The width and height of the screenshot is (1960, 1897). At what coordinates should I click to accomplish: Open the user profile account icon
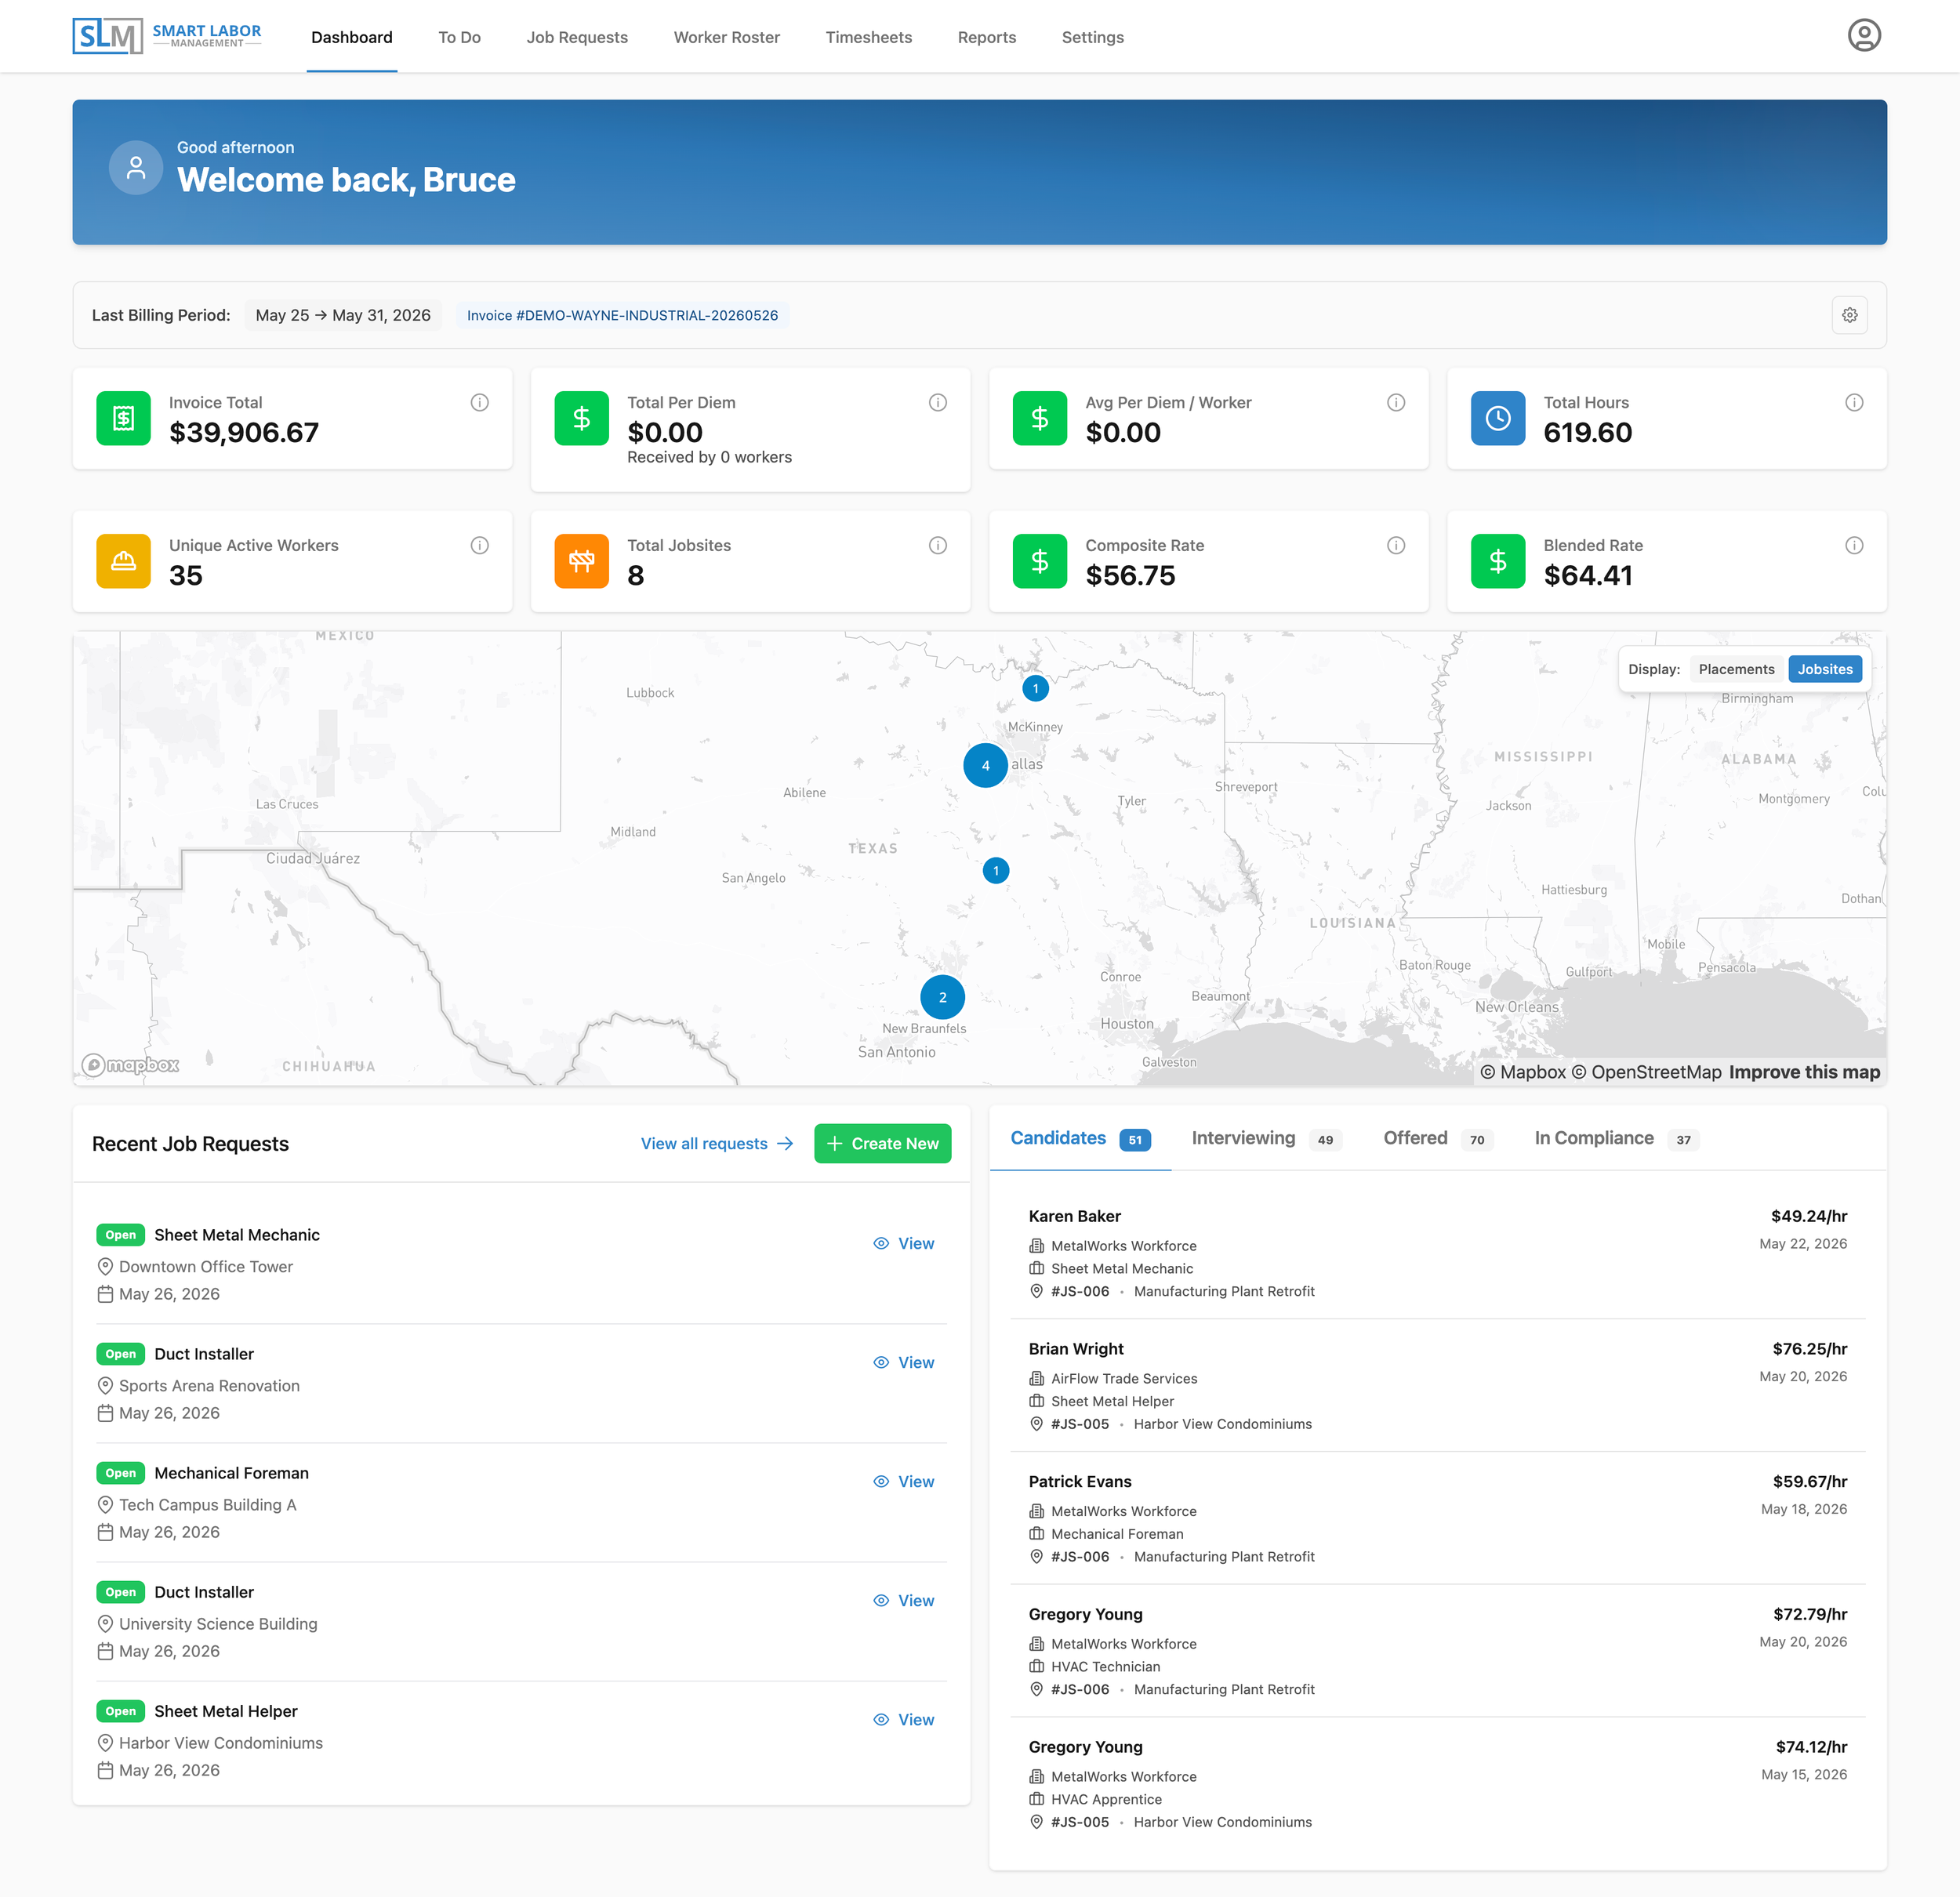1863,36
